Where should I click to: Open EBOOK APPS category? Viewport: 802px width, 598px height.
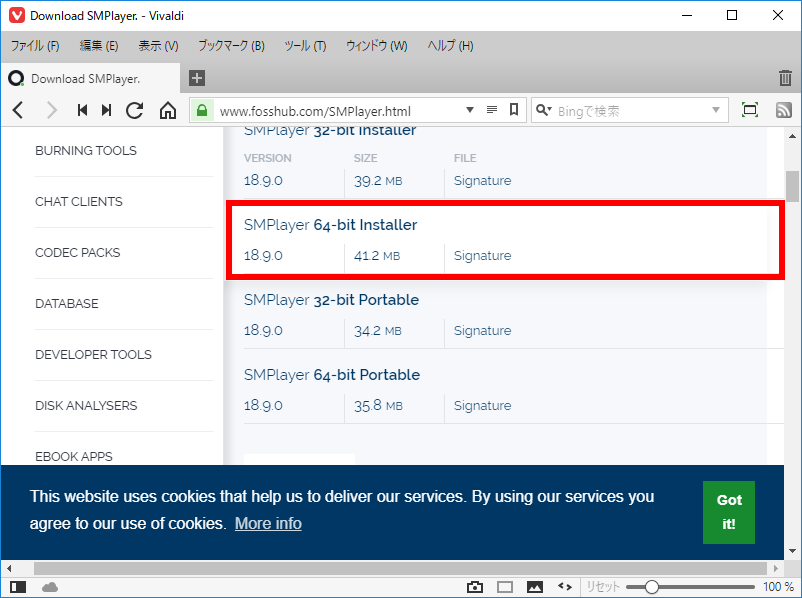pyautogui.click(x=74, y=456)
